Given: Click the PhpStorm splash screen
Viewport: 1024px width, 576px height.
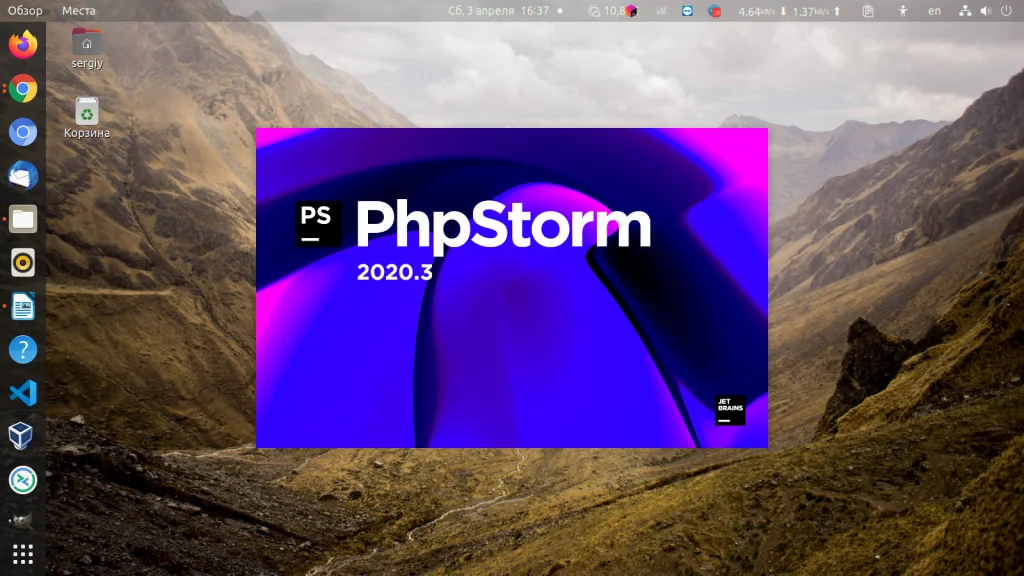Looking at the screenshot, I should (512, 288).
